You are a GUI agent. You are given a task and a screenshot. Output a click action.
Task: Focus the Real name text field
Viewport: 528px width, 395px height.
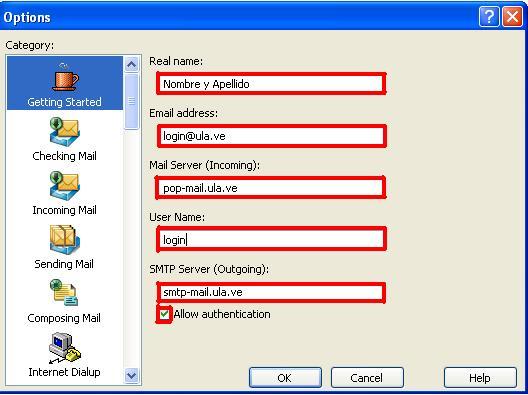coord(271,84)
